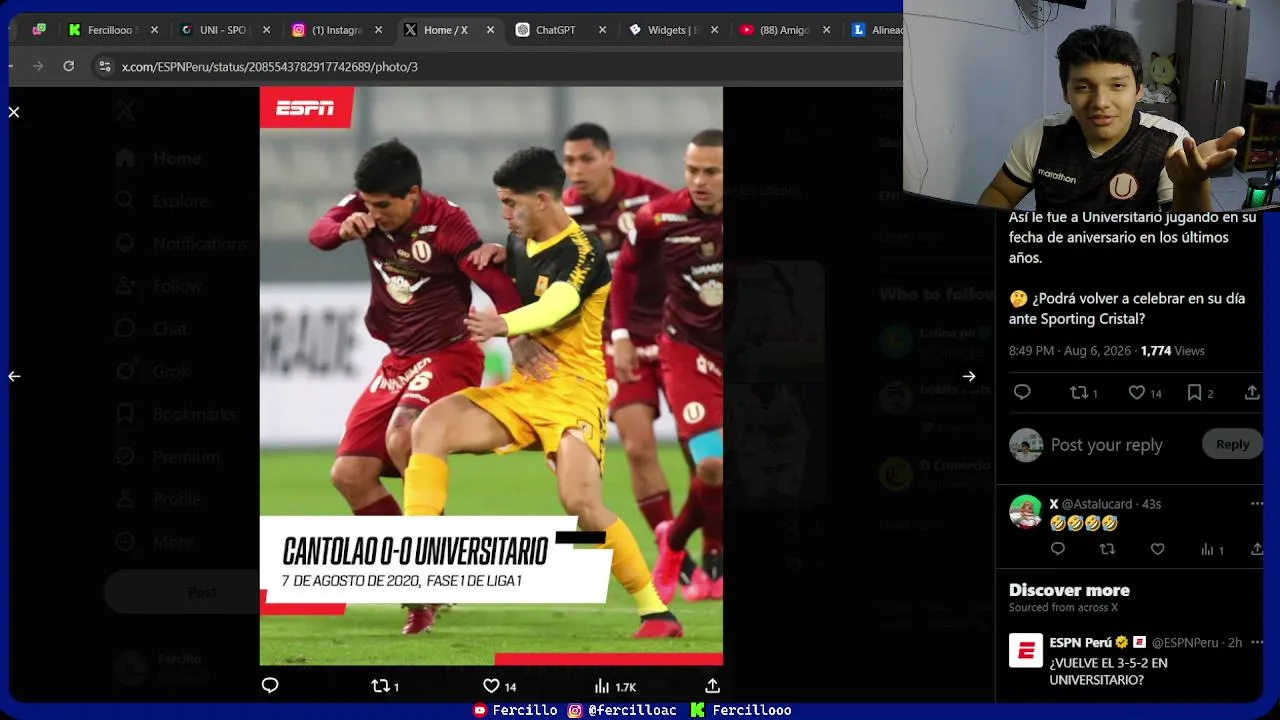1280x720 pixels.
Task: Click the reply icon under the photo
Action: [270, 685]
